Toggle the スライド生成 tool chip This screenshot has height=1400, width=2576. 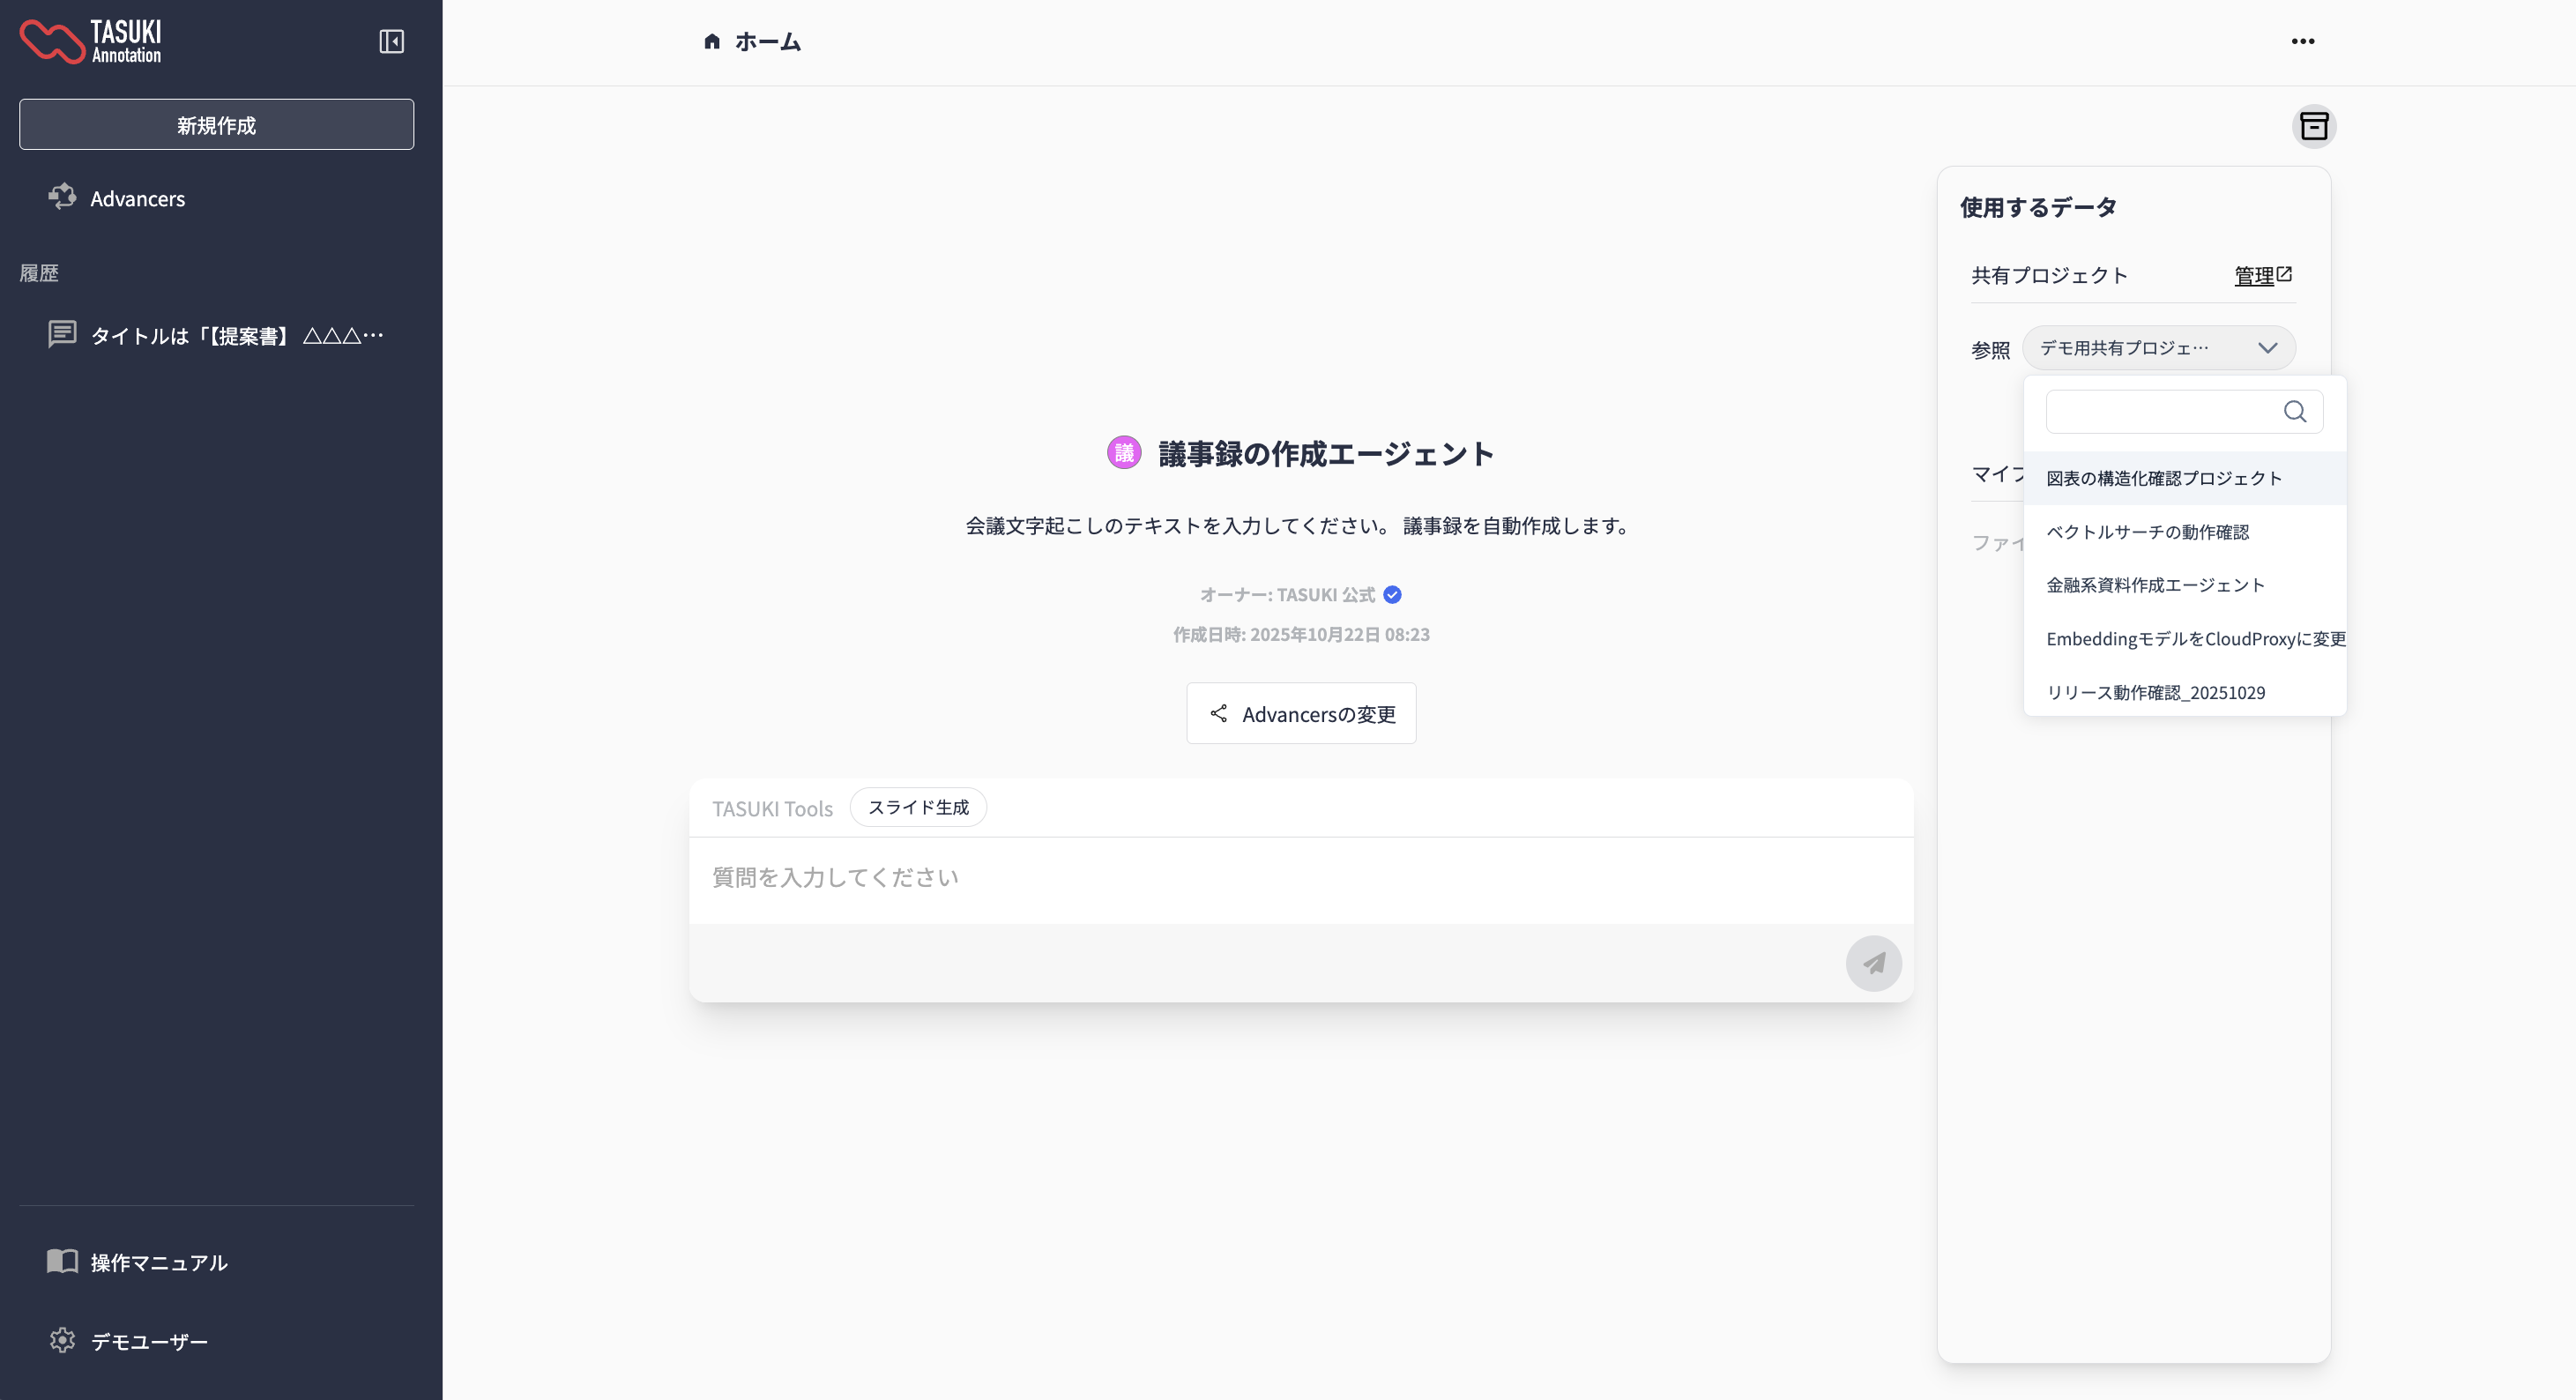pos(917,807)
